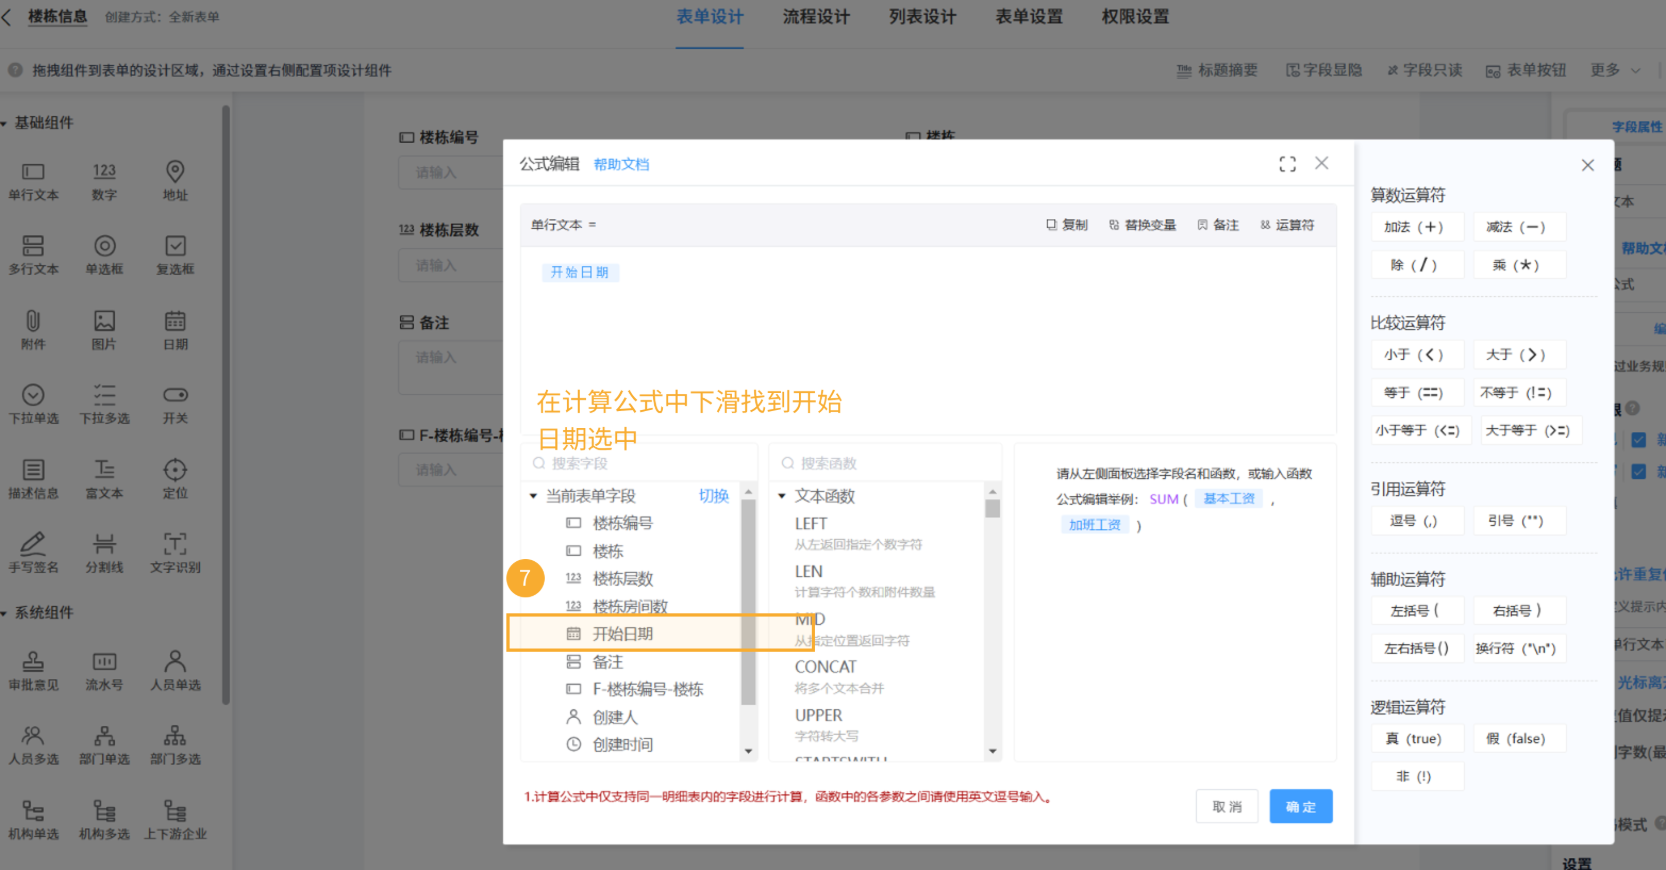Pick the 下拉多选 component
The image size is (1666, 870).
tap(104, 404)
